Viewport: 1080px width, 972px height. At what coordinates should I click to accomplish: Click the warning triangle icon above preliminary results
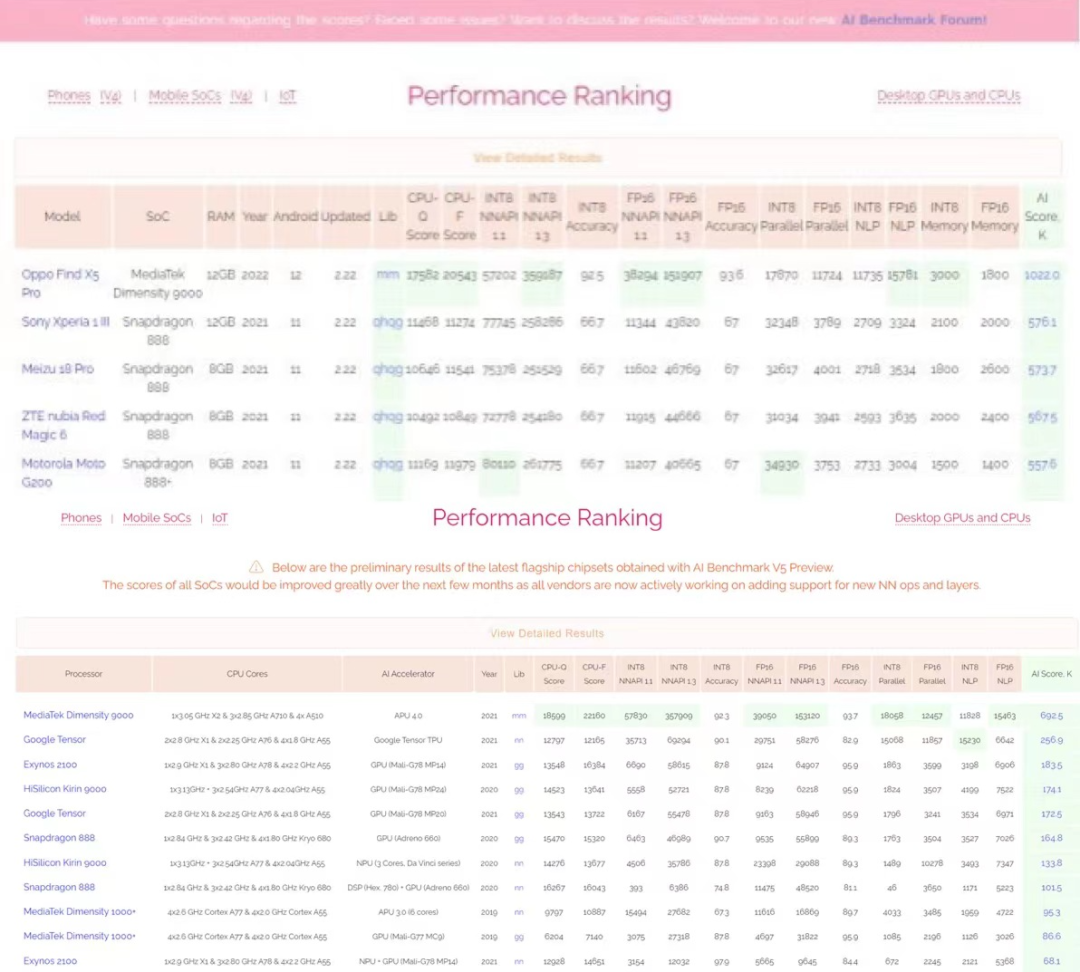(x=256, y=567)
